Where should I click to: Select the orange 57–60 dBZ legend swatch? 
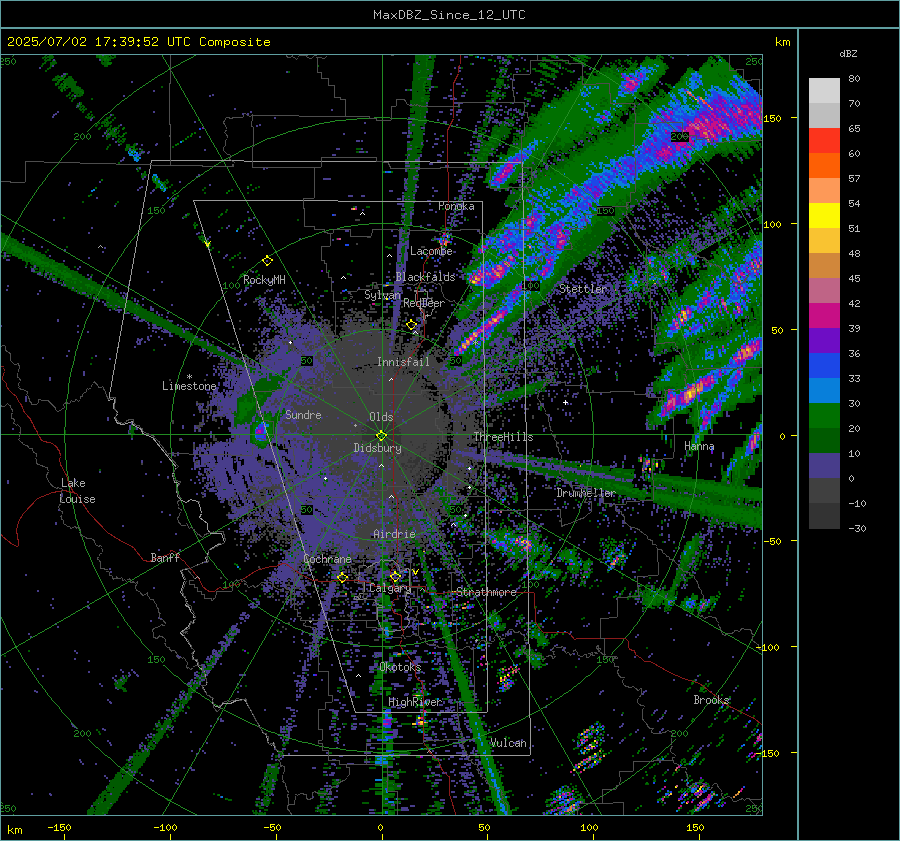click(x=824, y=166)
